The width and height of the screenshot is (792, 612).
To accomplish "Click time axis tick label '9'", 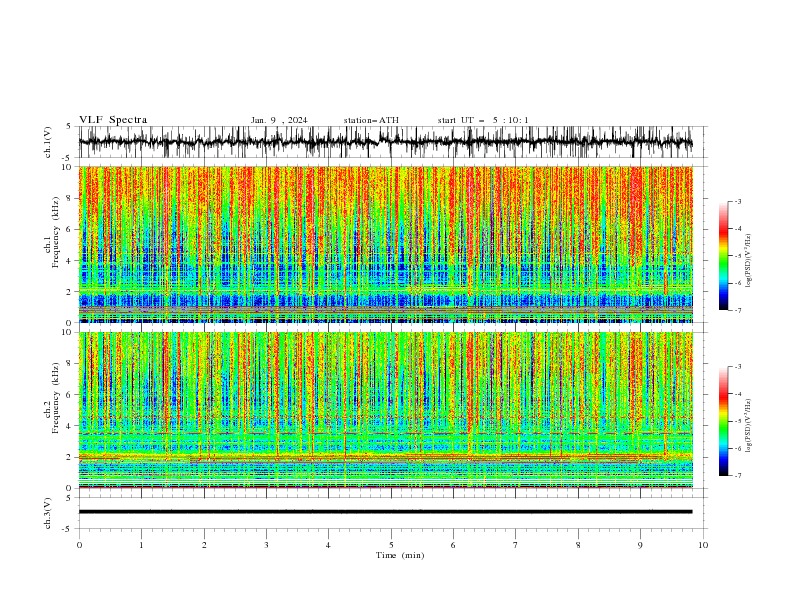I will click(640, 545).
